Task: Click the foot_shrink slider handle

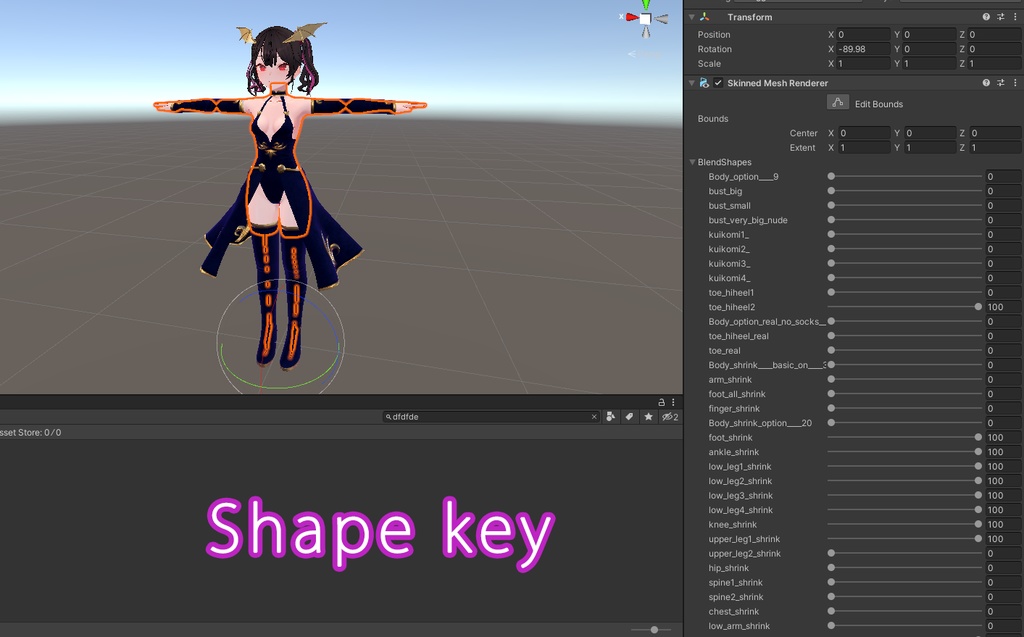Action: 978,437
